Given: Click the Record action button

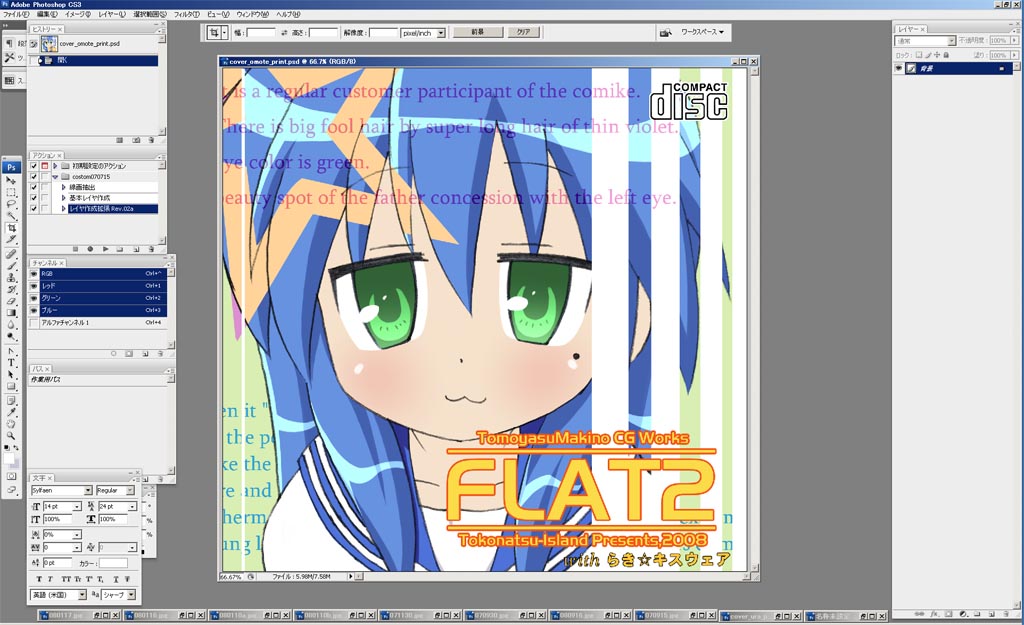Looking at the screenshot, I should (90, 249).
